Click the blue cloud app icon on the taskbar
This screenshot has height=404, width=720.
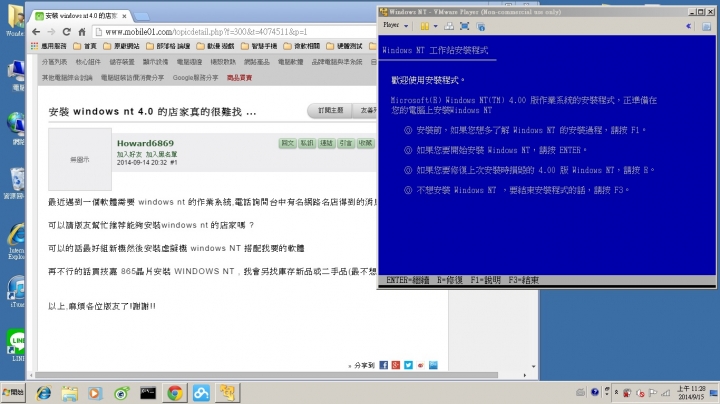click(x=201, y=393)
